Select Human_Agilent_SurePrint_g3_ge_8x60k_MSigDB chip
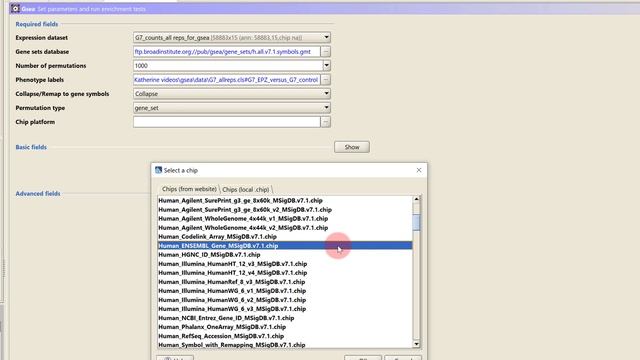This screenshot has height=360, width=640. point(285,200)
